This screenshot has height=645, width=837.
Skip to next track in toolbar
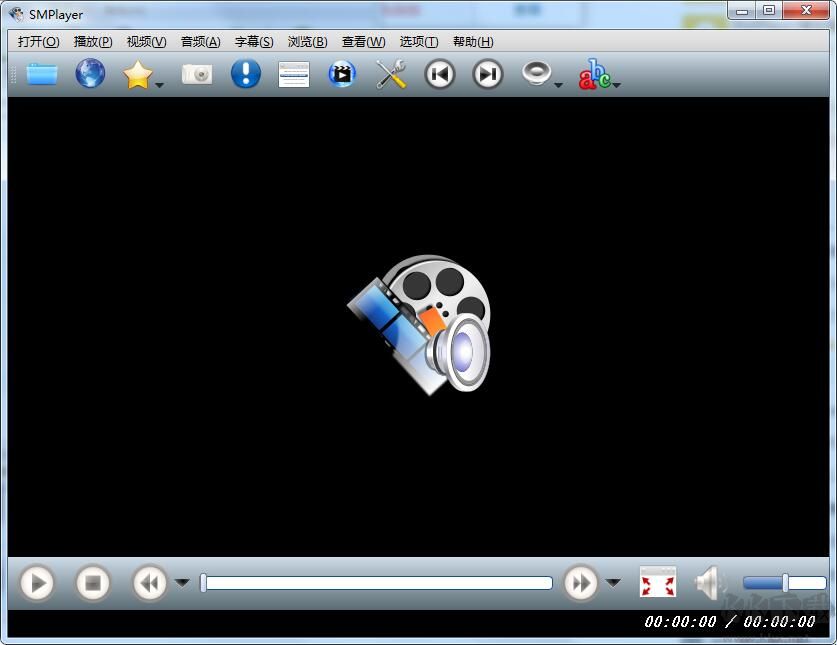pos(487,74)
